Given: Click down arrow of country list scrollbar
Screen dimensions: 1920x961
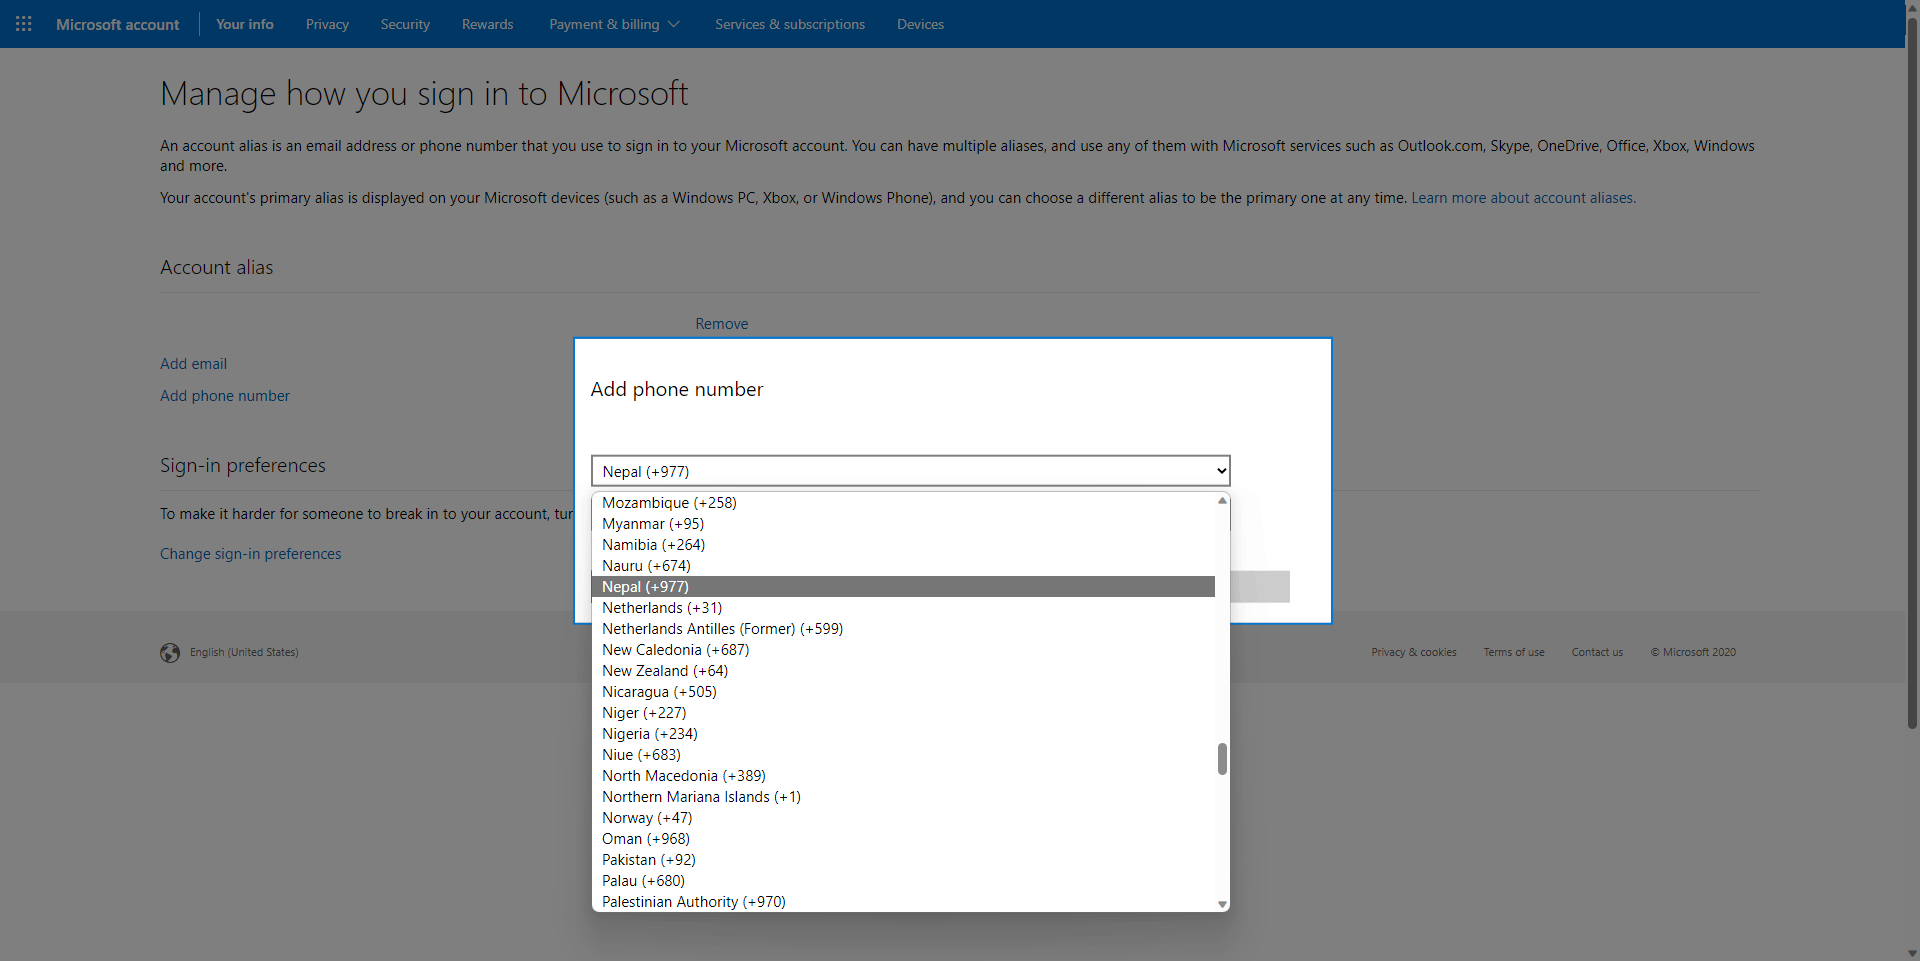Looking at the screenshot, I should coord(1222,904).
